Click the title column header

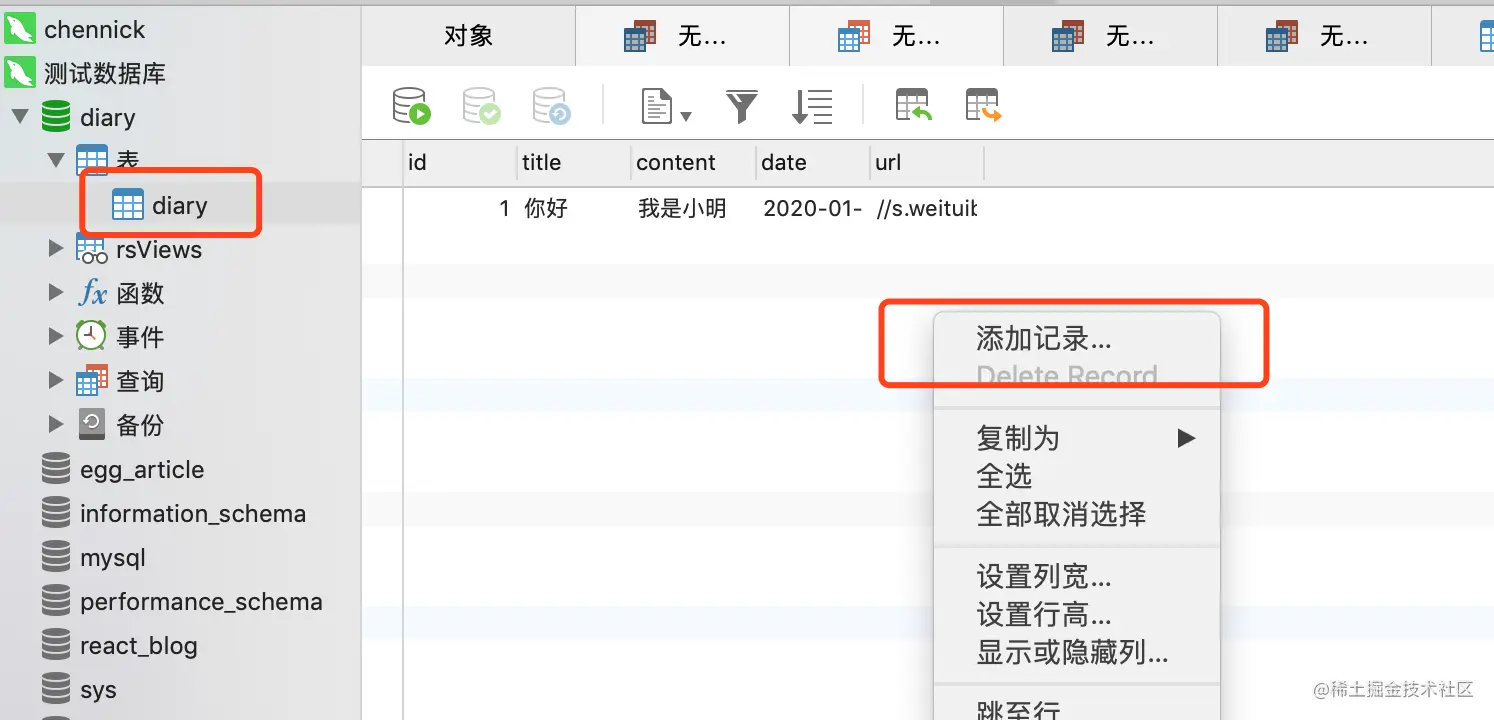[574, 162]
